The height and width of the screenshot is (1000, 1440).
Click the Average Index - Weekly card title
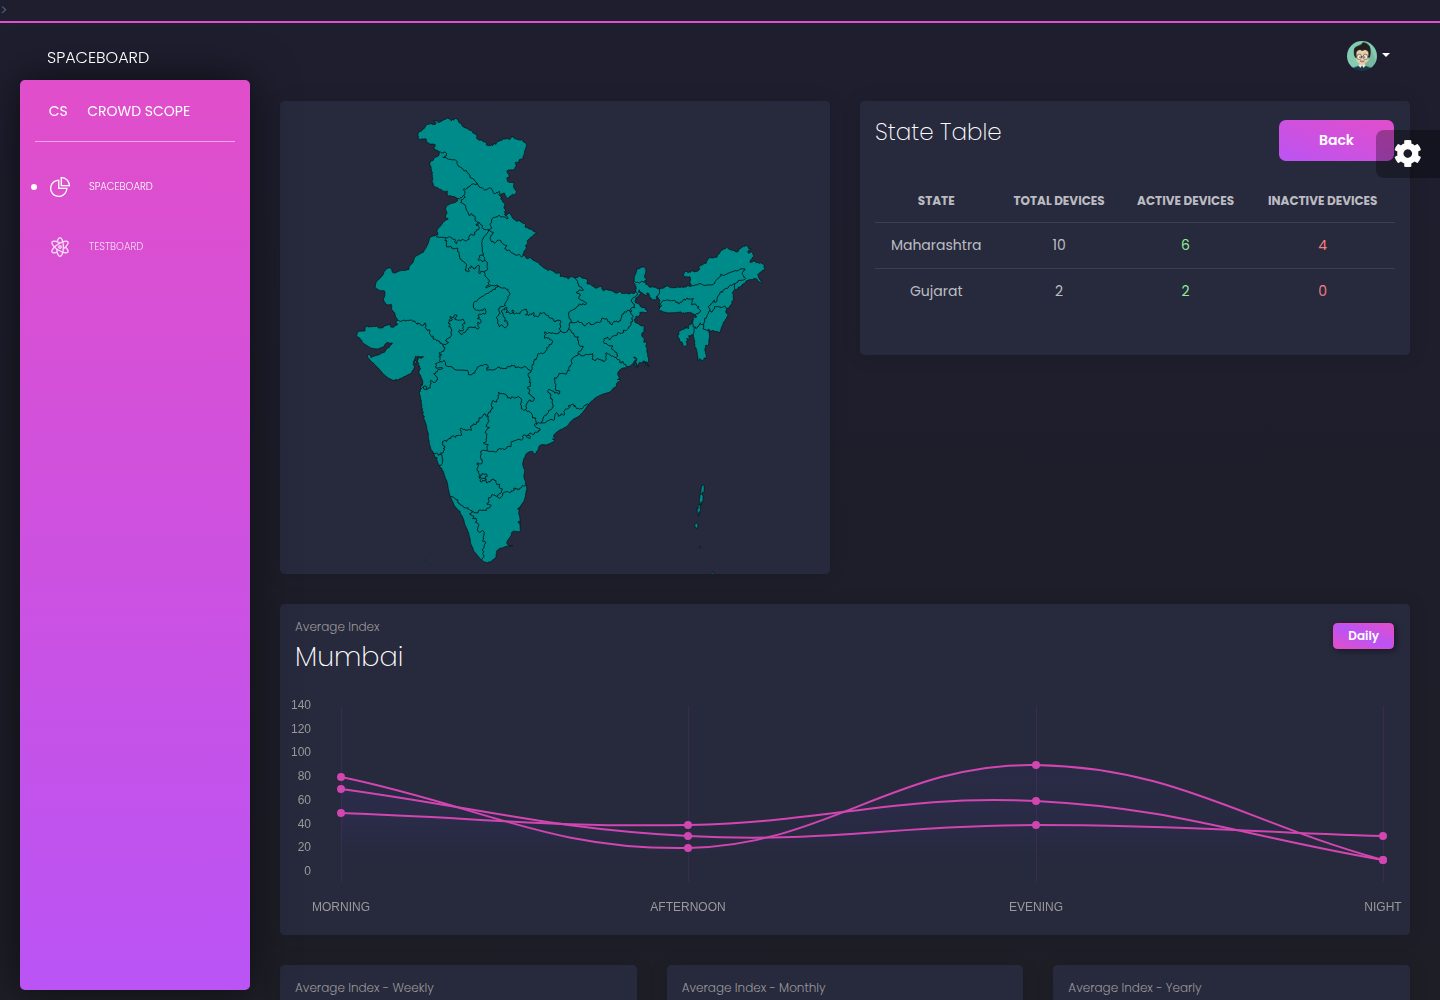pyautogui.click(x=364, y=988)
